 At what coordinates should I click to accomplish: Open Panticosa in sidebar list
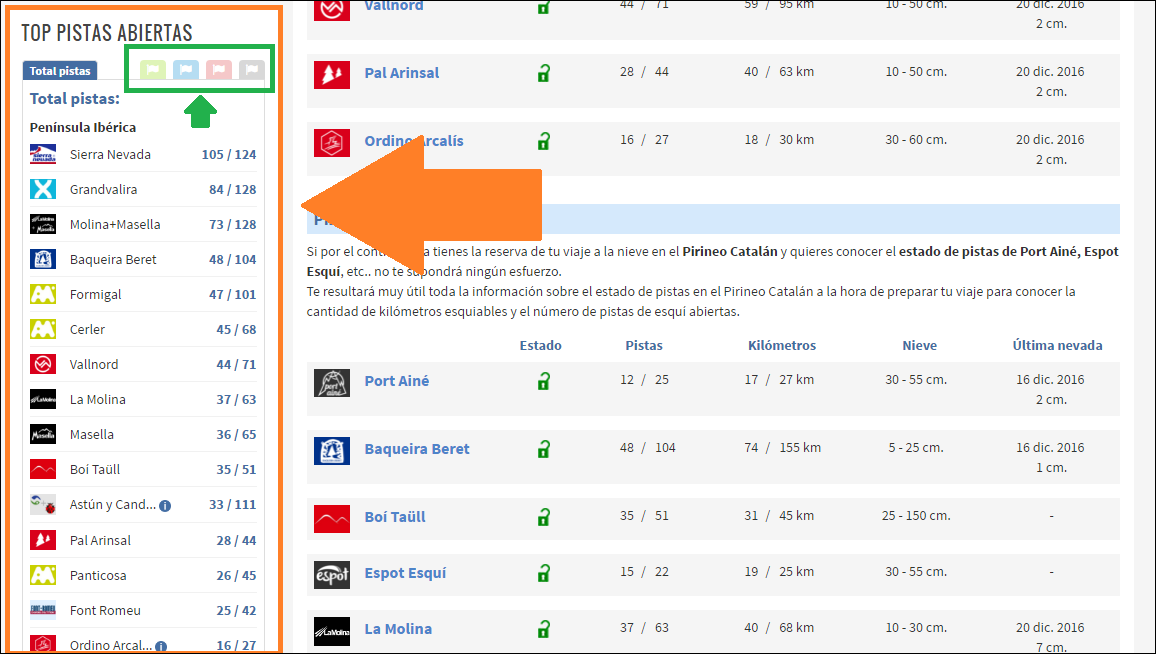point(98,575)
